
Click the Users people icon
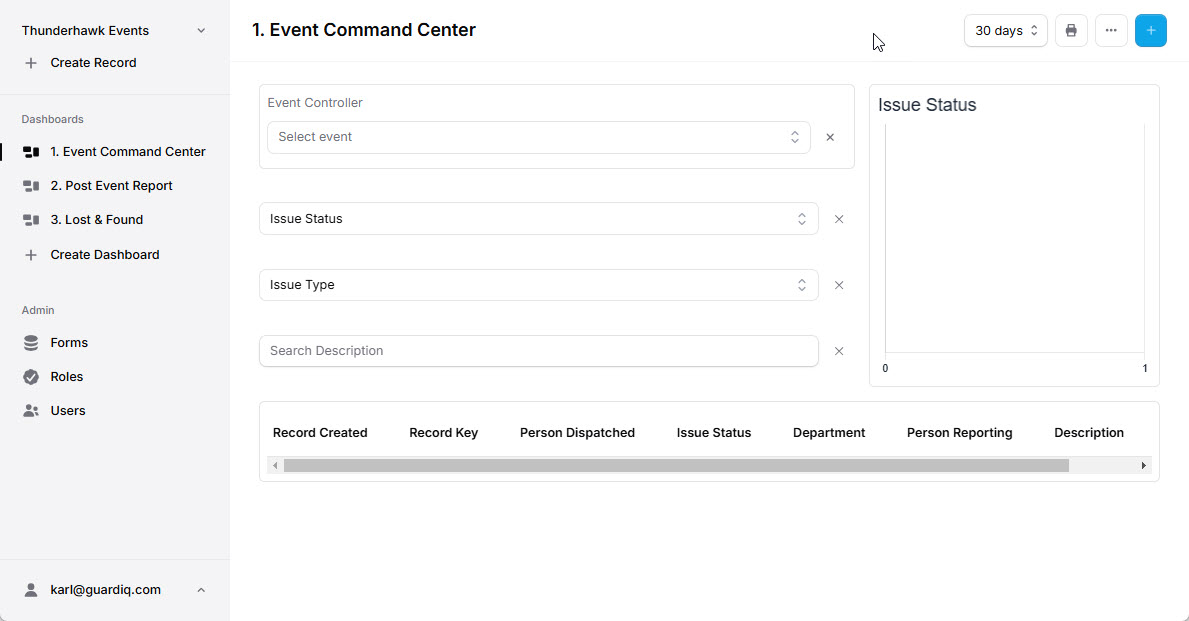tap(31, 411)
